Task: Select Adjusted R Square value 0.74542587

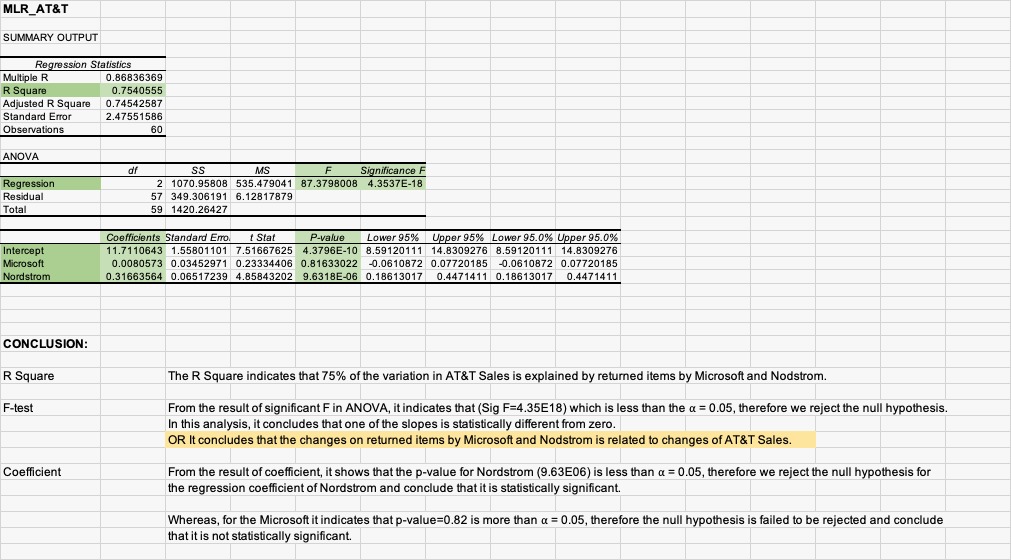Action: [x=133, y=104]
